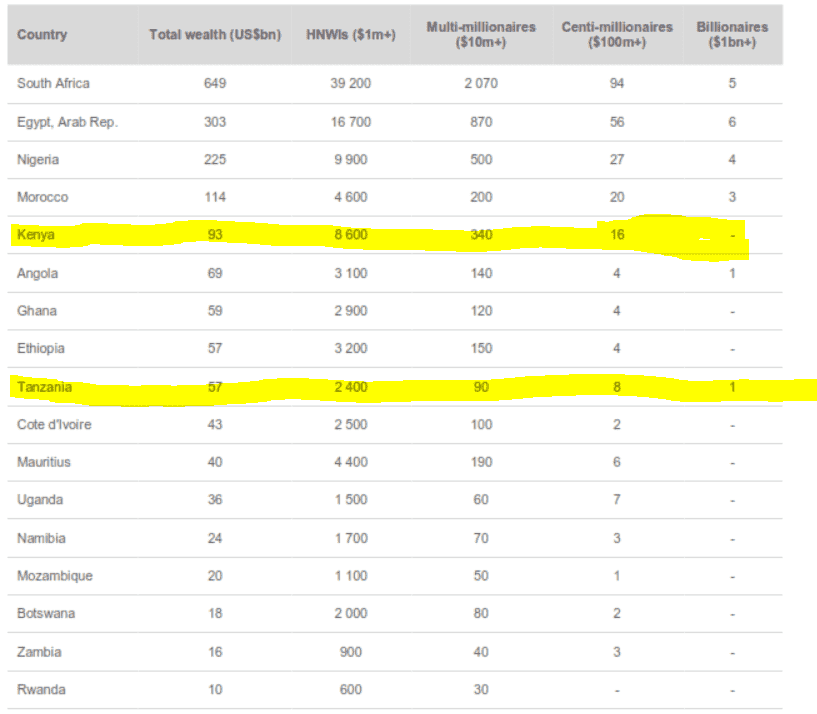
Task: Click South Africa's total wealth value "649"
Action: click(x=215, y=83)
